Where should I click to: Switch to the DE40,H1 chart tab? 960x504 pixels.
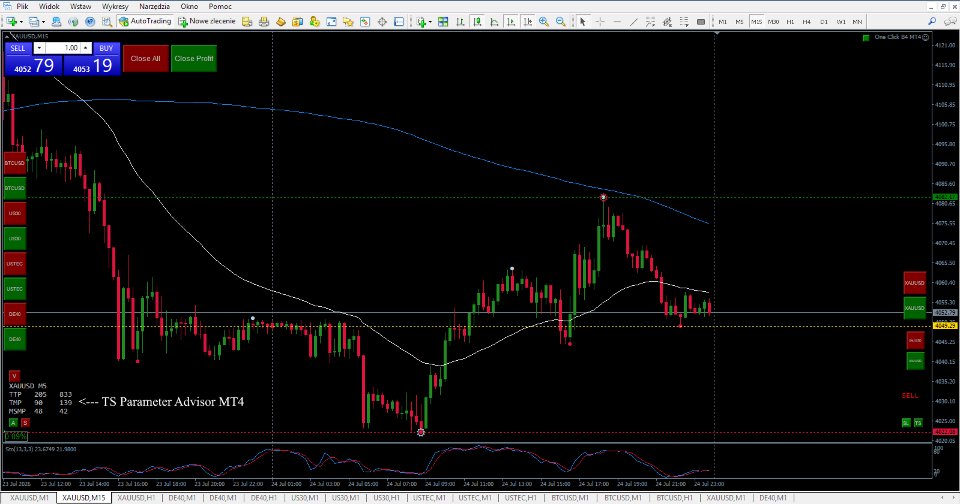point(263,498)
